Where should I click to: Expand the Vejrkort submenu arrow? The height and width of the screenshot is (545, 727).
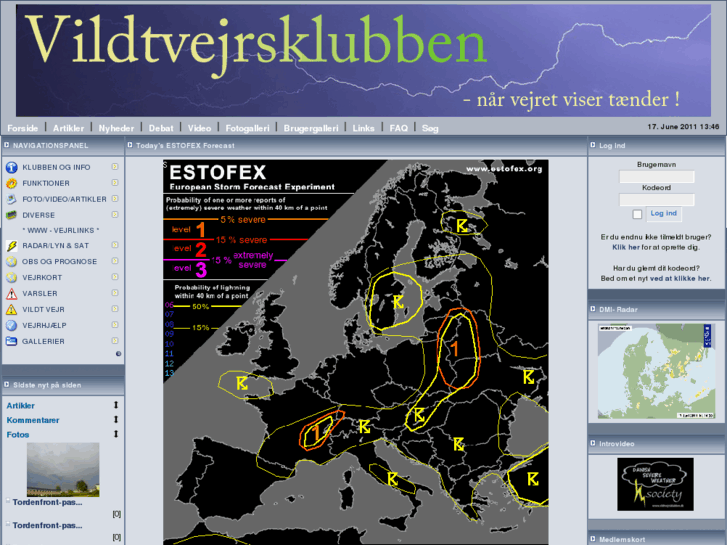(x=115, y=277)
